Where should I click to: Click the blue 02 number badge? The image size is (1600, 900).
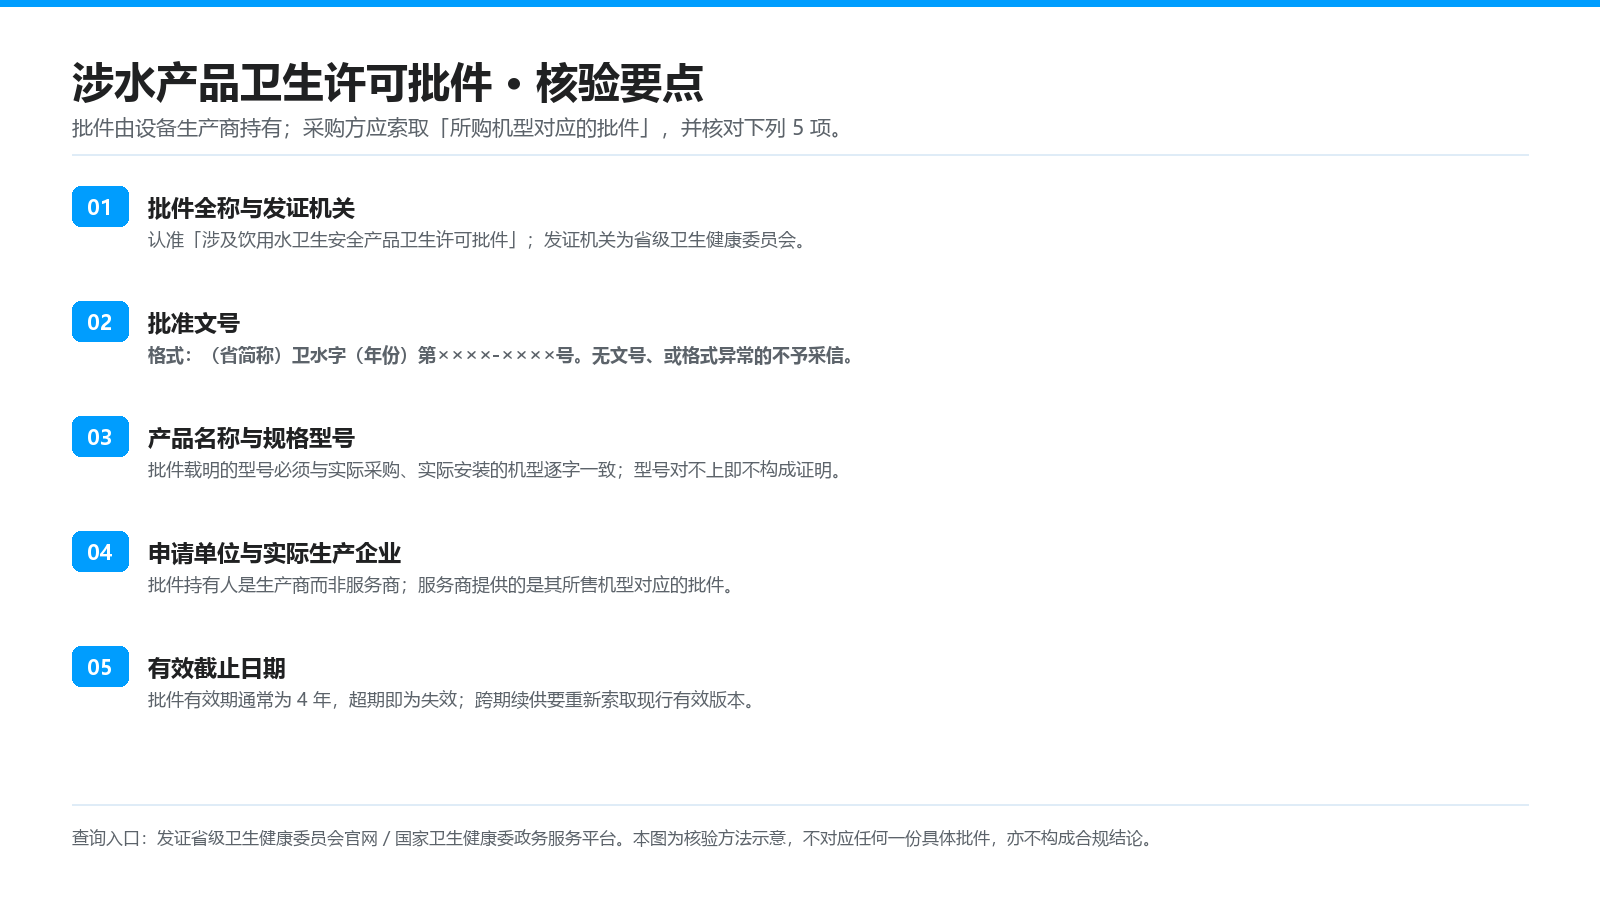pos(100,322)
